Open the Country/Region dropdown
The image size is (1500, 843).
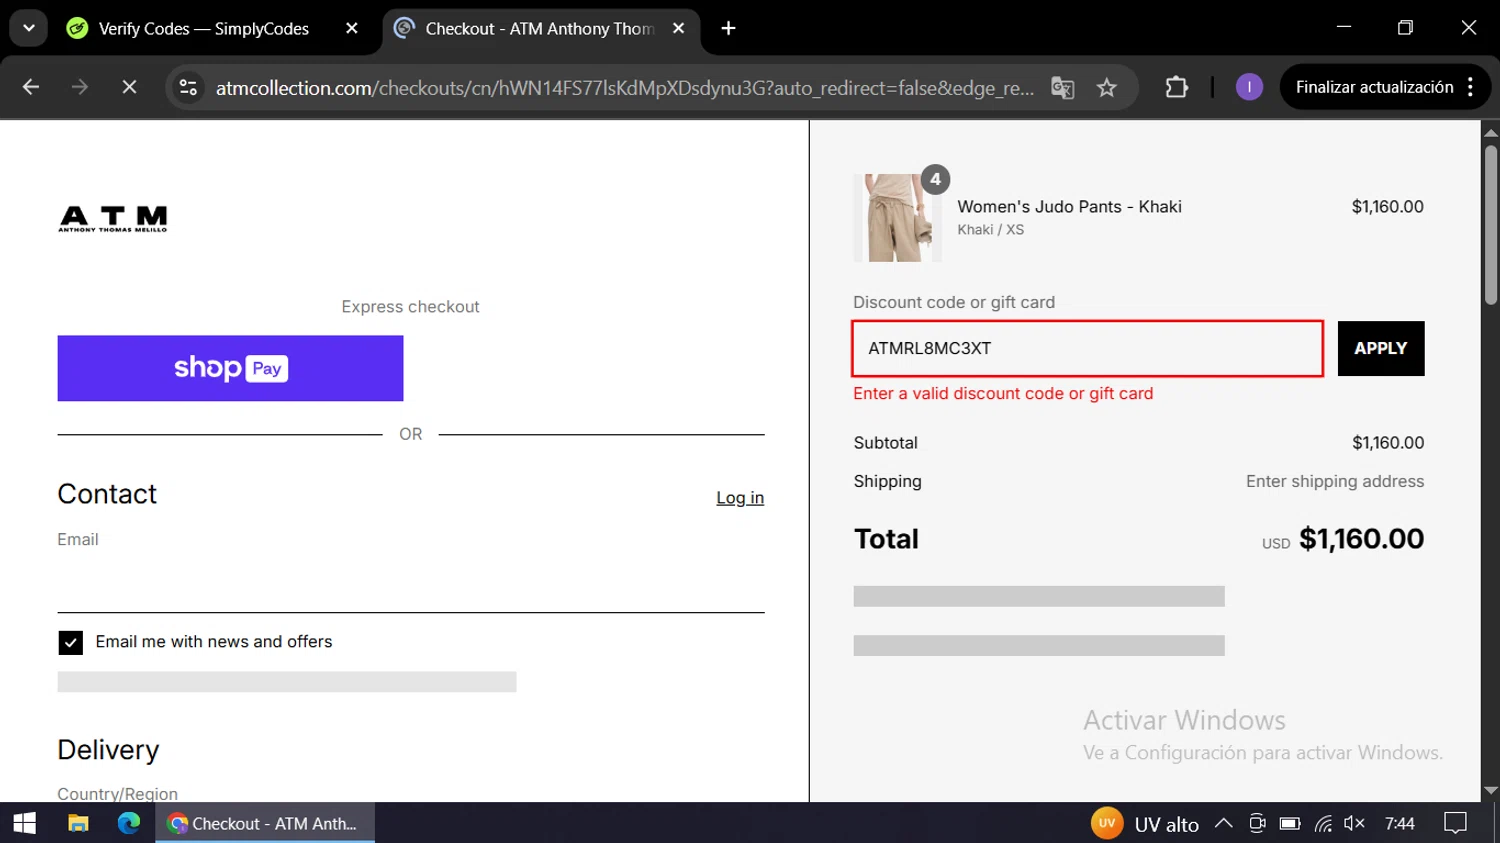(411, 795)
